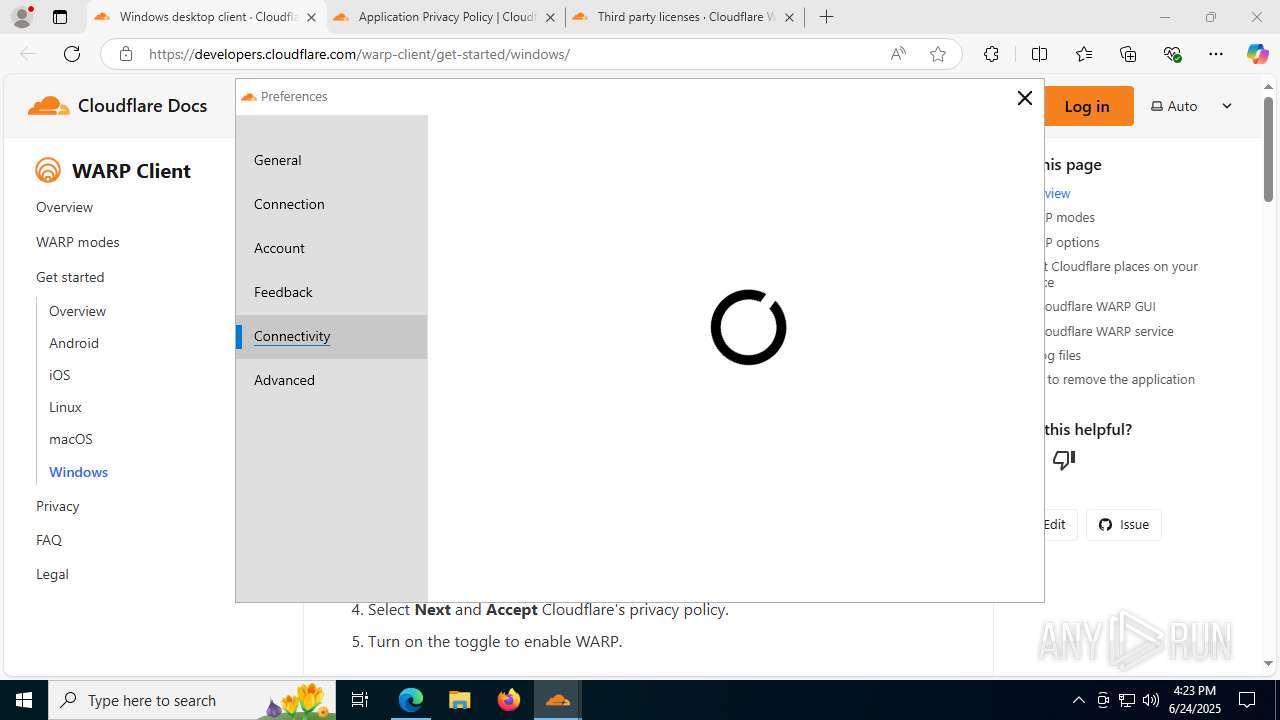Click the Browser essentials icon
Viewport: 1280px width, 720px height.
click(1173, 54)
